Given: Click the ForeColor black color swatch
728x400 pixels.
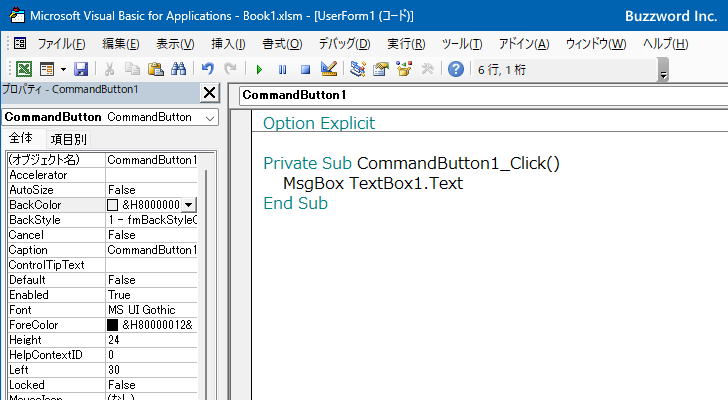Looking at the screenshot, I should tap(113, 325).
